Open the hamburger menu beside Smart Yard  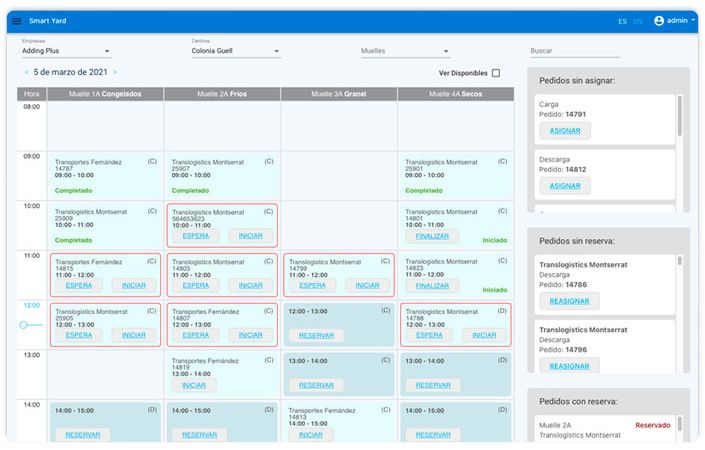17,21
